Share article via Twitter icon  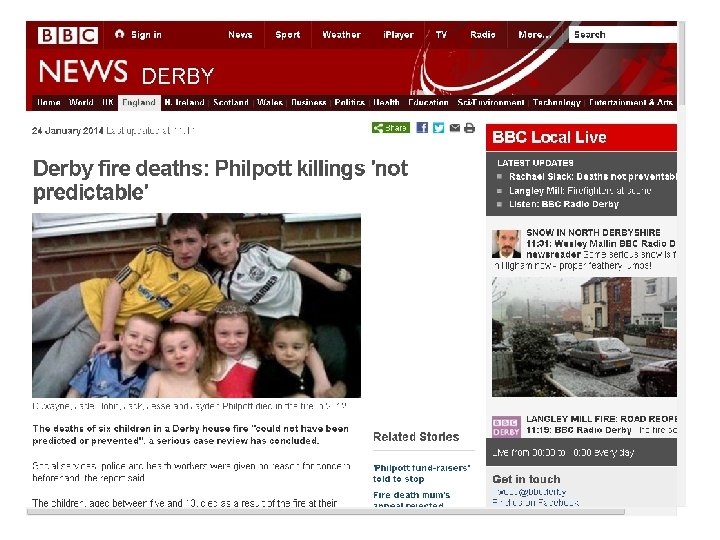tap(439, 128)
